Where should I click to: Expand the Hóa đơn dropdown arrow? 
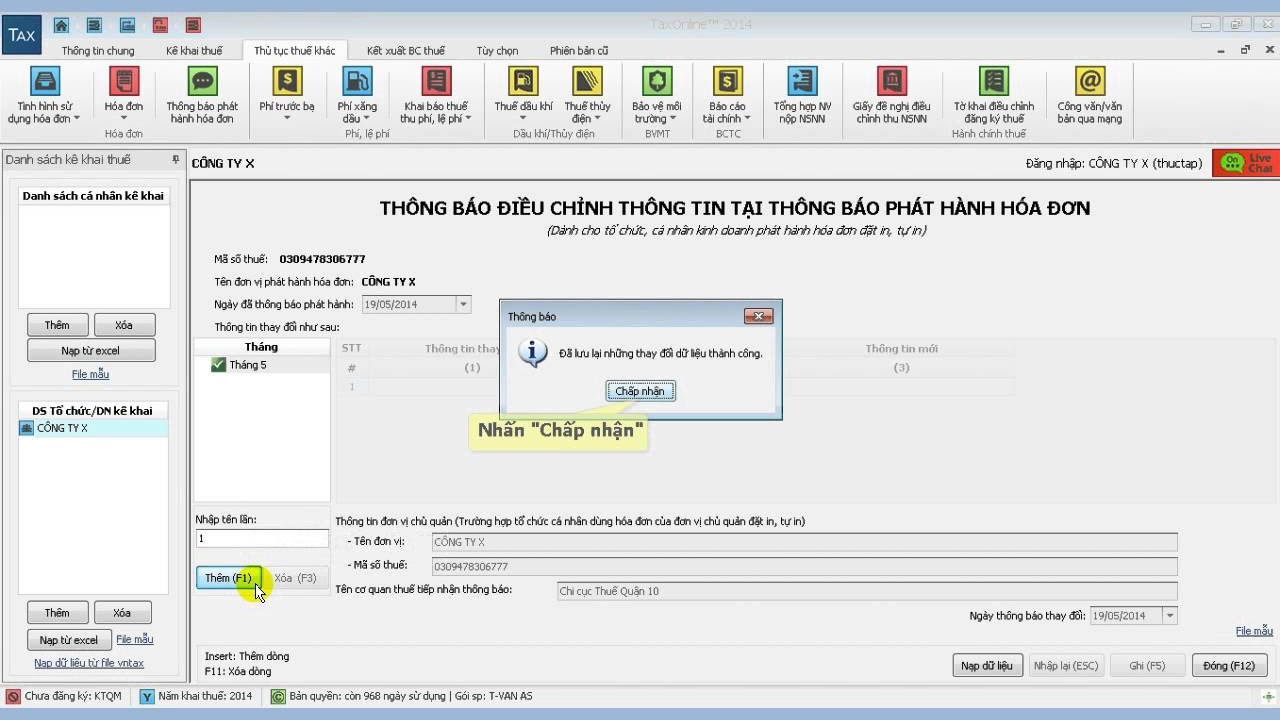(x=124, y=118)
